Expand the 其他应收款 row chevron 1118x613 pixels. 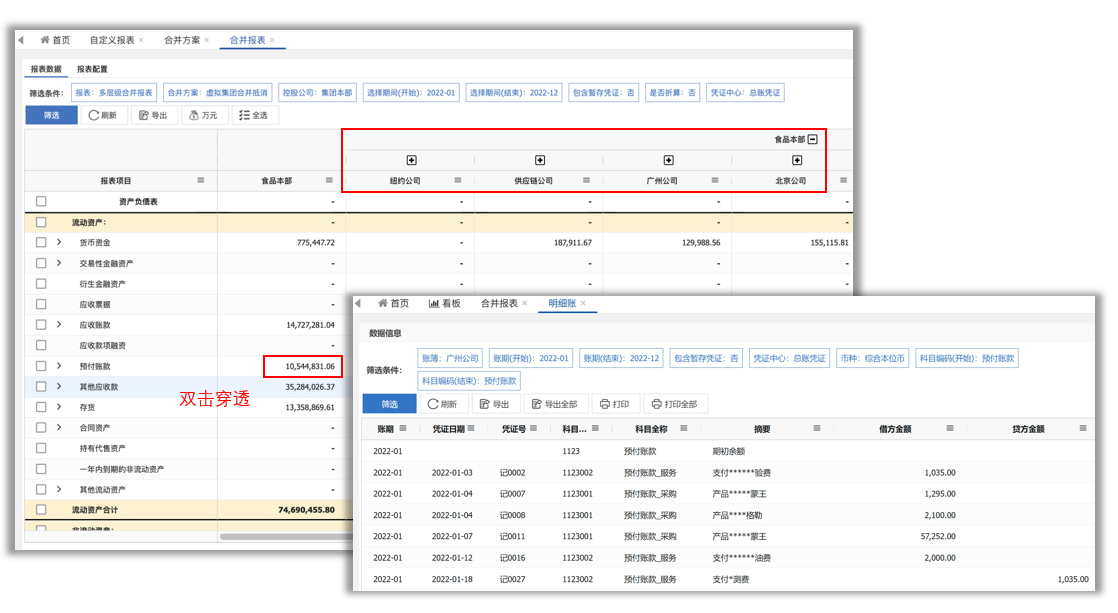[59, 386]
